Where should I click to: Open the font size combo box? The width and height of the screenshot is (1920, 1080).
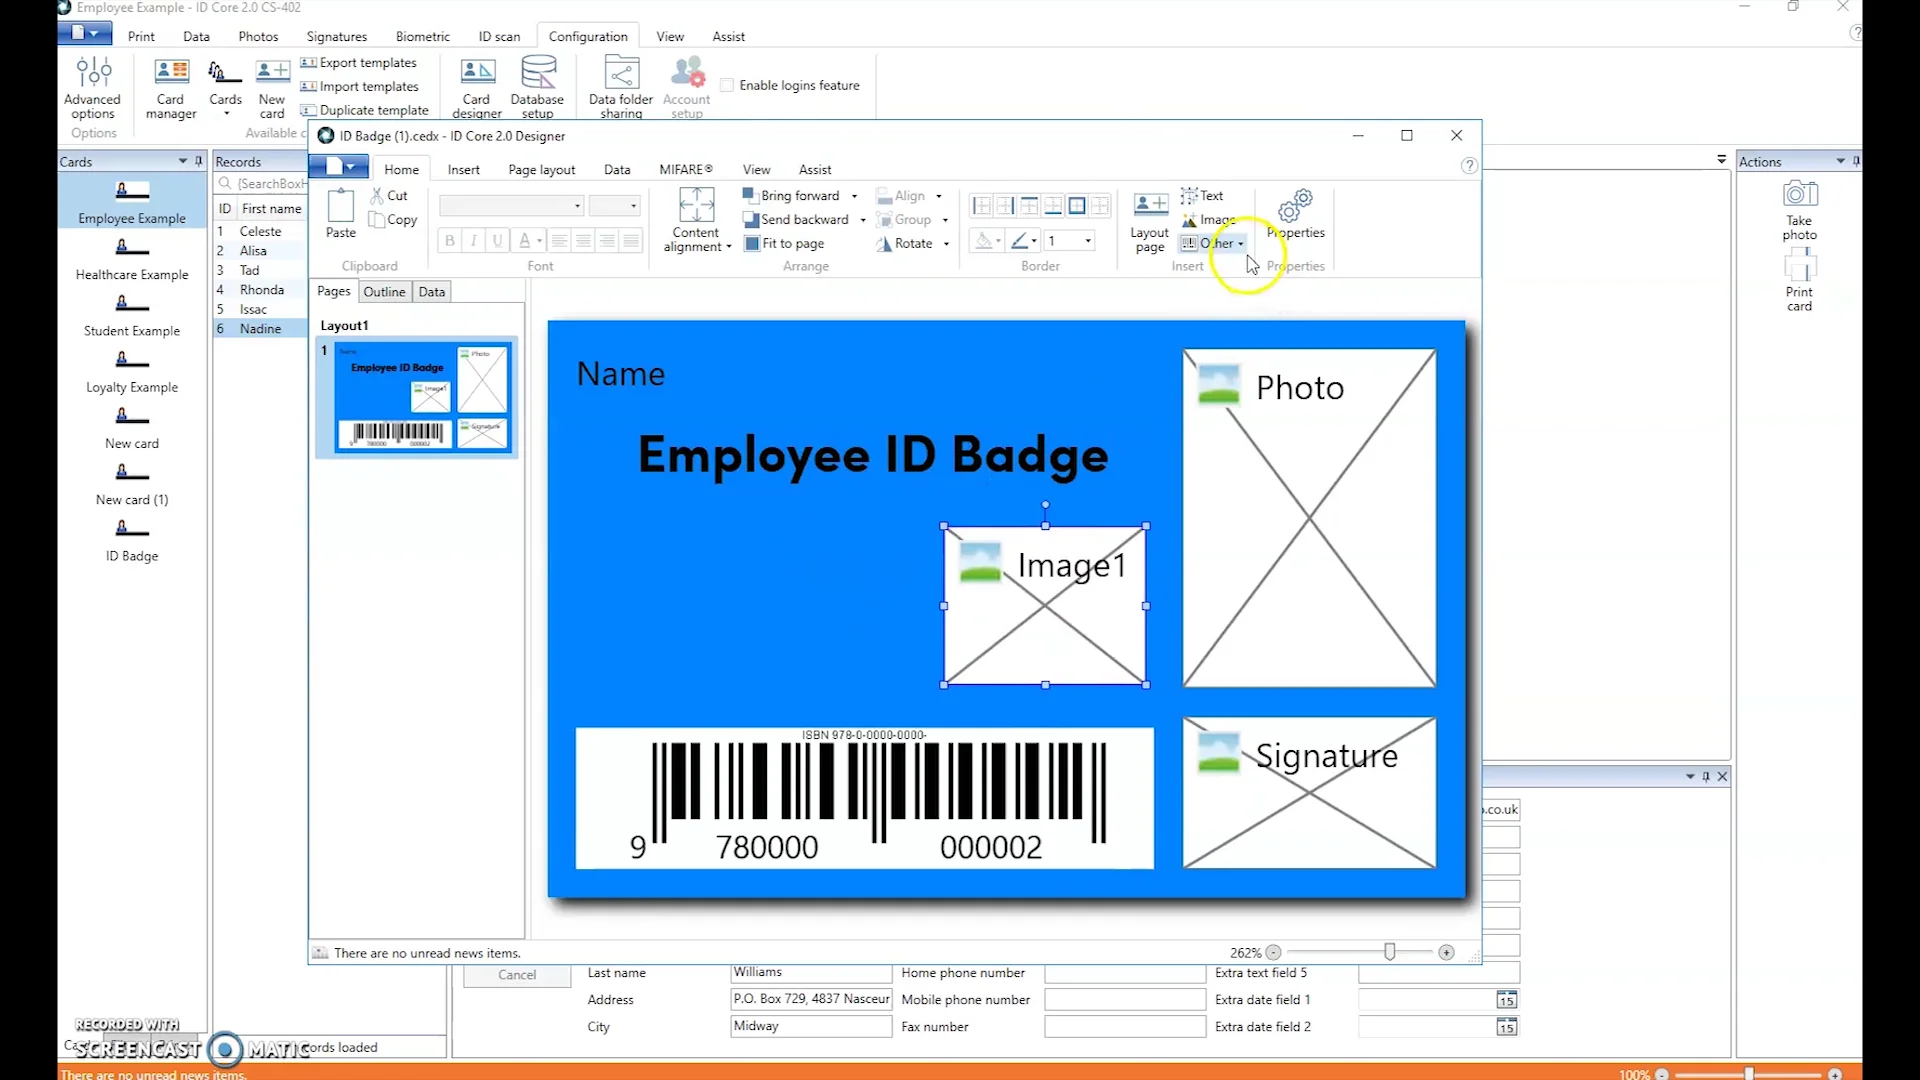click(x=614, y=206)
